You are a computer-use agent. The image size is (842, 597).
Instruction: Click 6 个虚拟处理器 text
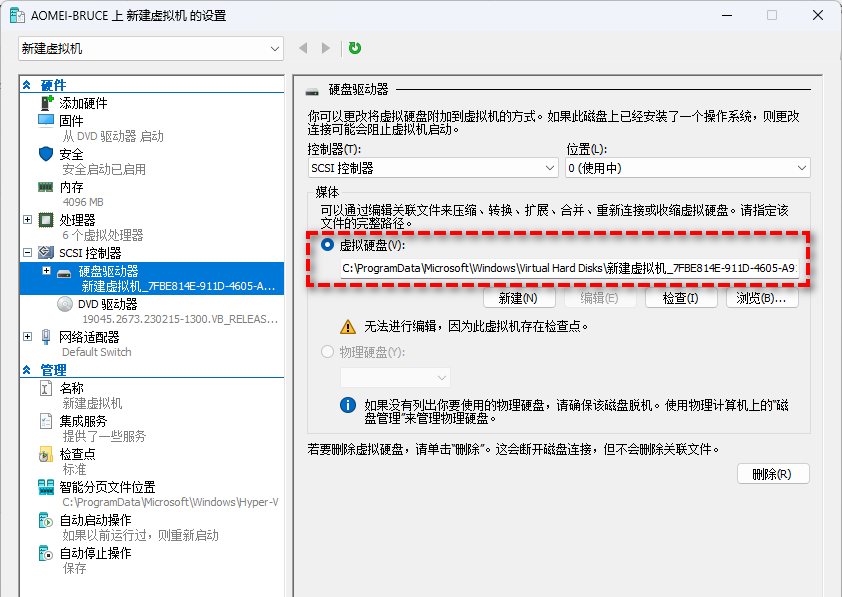coord(103,235)
